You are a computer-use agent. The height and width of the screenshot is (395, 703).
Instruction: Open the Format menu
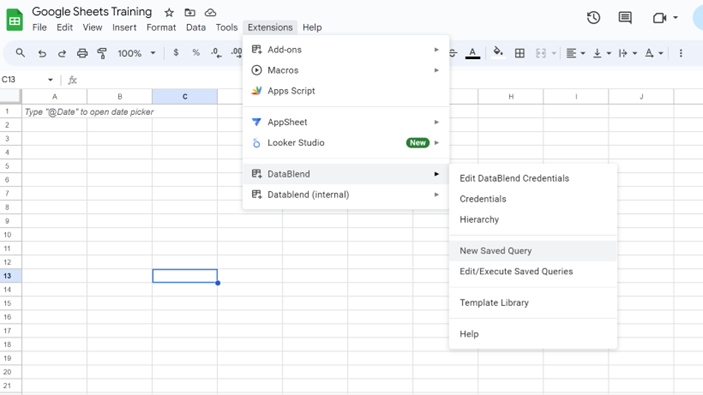[x=161, y=28]
